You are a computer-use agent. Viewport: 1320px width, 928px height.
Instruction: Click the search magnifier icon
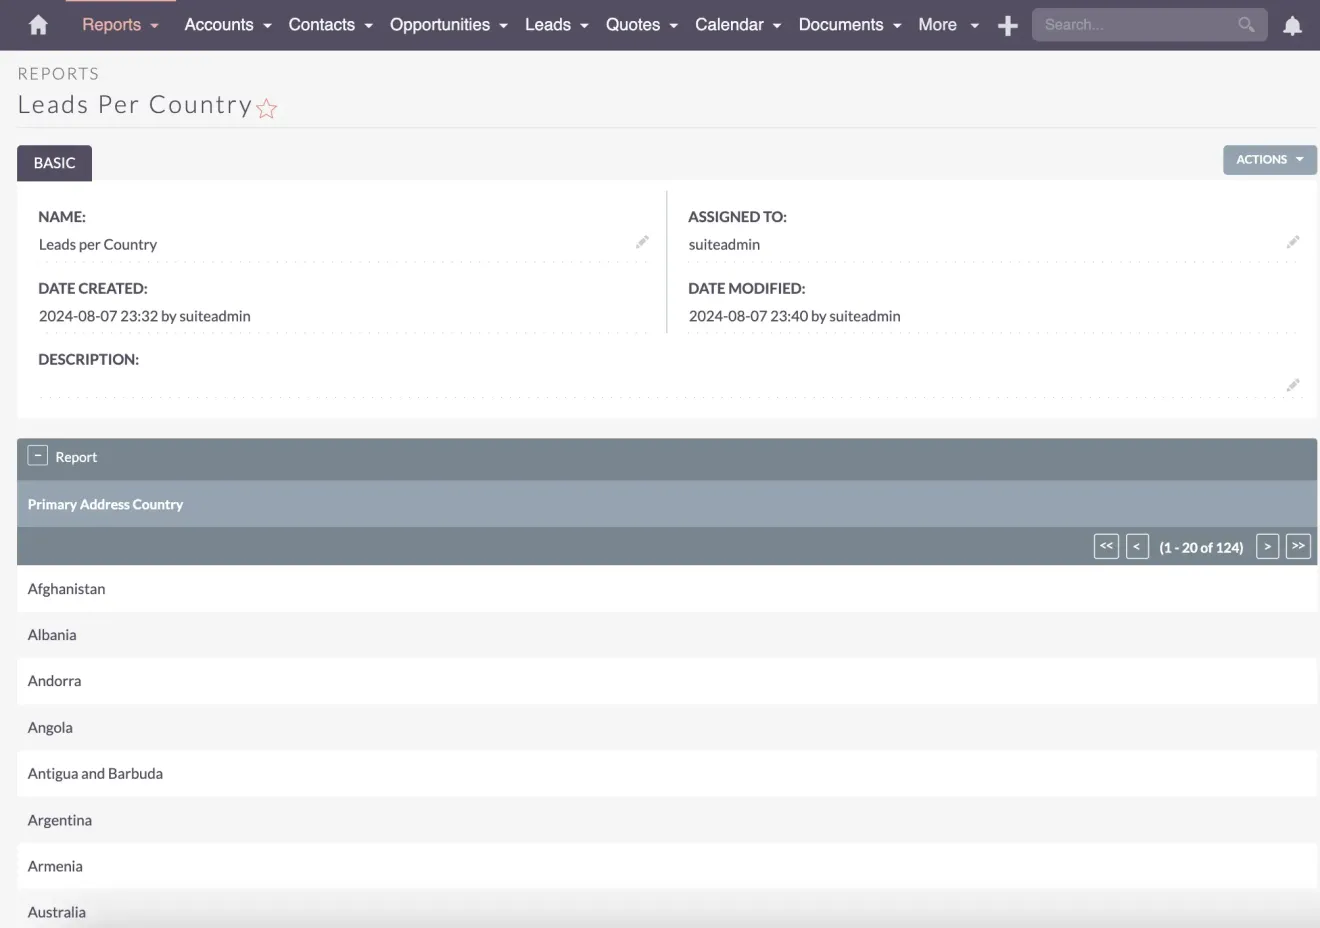click(x=1245, y=24)
